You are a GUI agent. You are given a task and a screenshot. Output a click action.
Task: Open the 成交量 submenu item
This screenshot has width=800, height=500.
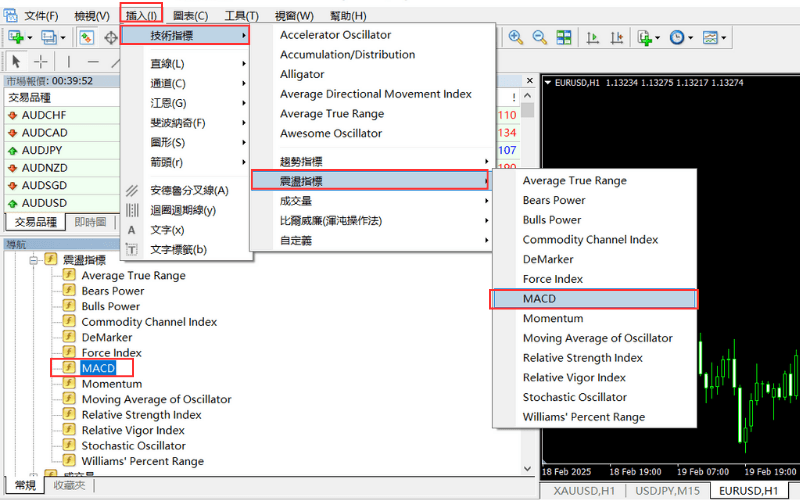coord(371,201)
